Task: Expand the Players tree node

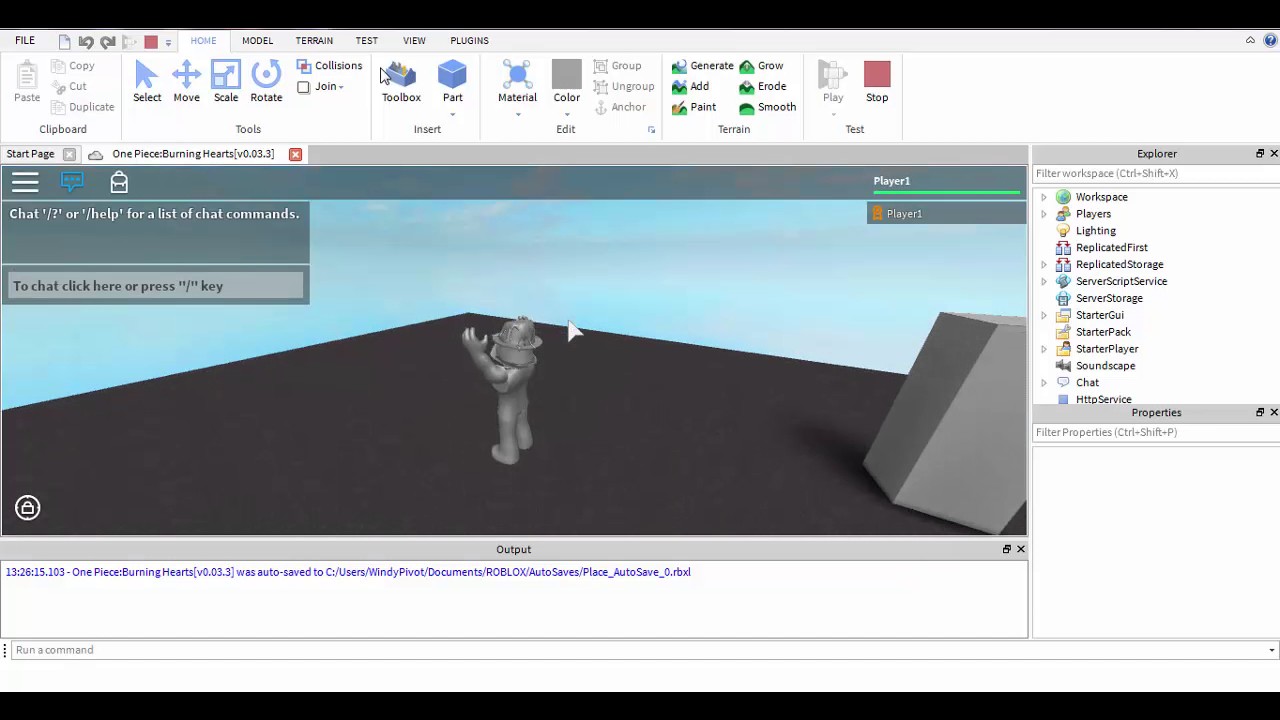Action: 1044,214
